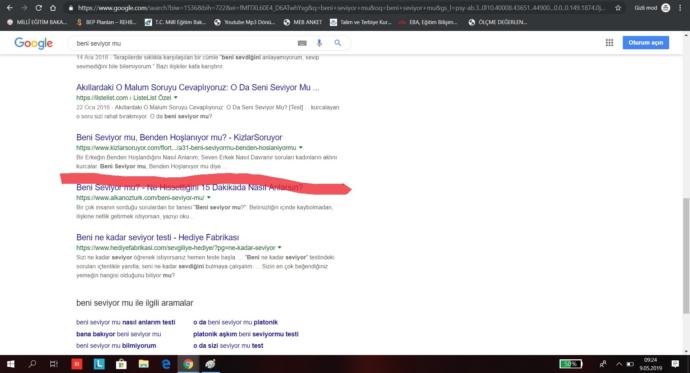Open the red app on the taskbar
The height and width of the screenshot is (373, 690).
point(77,364)
